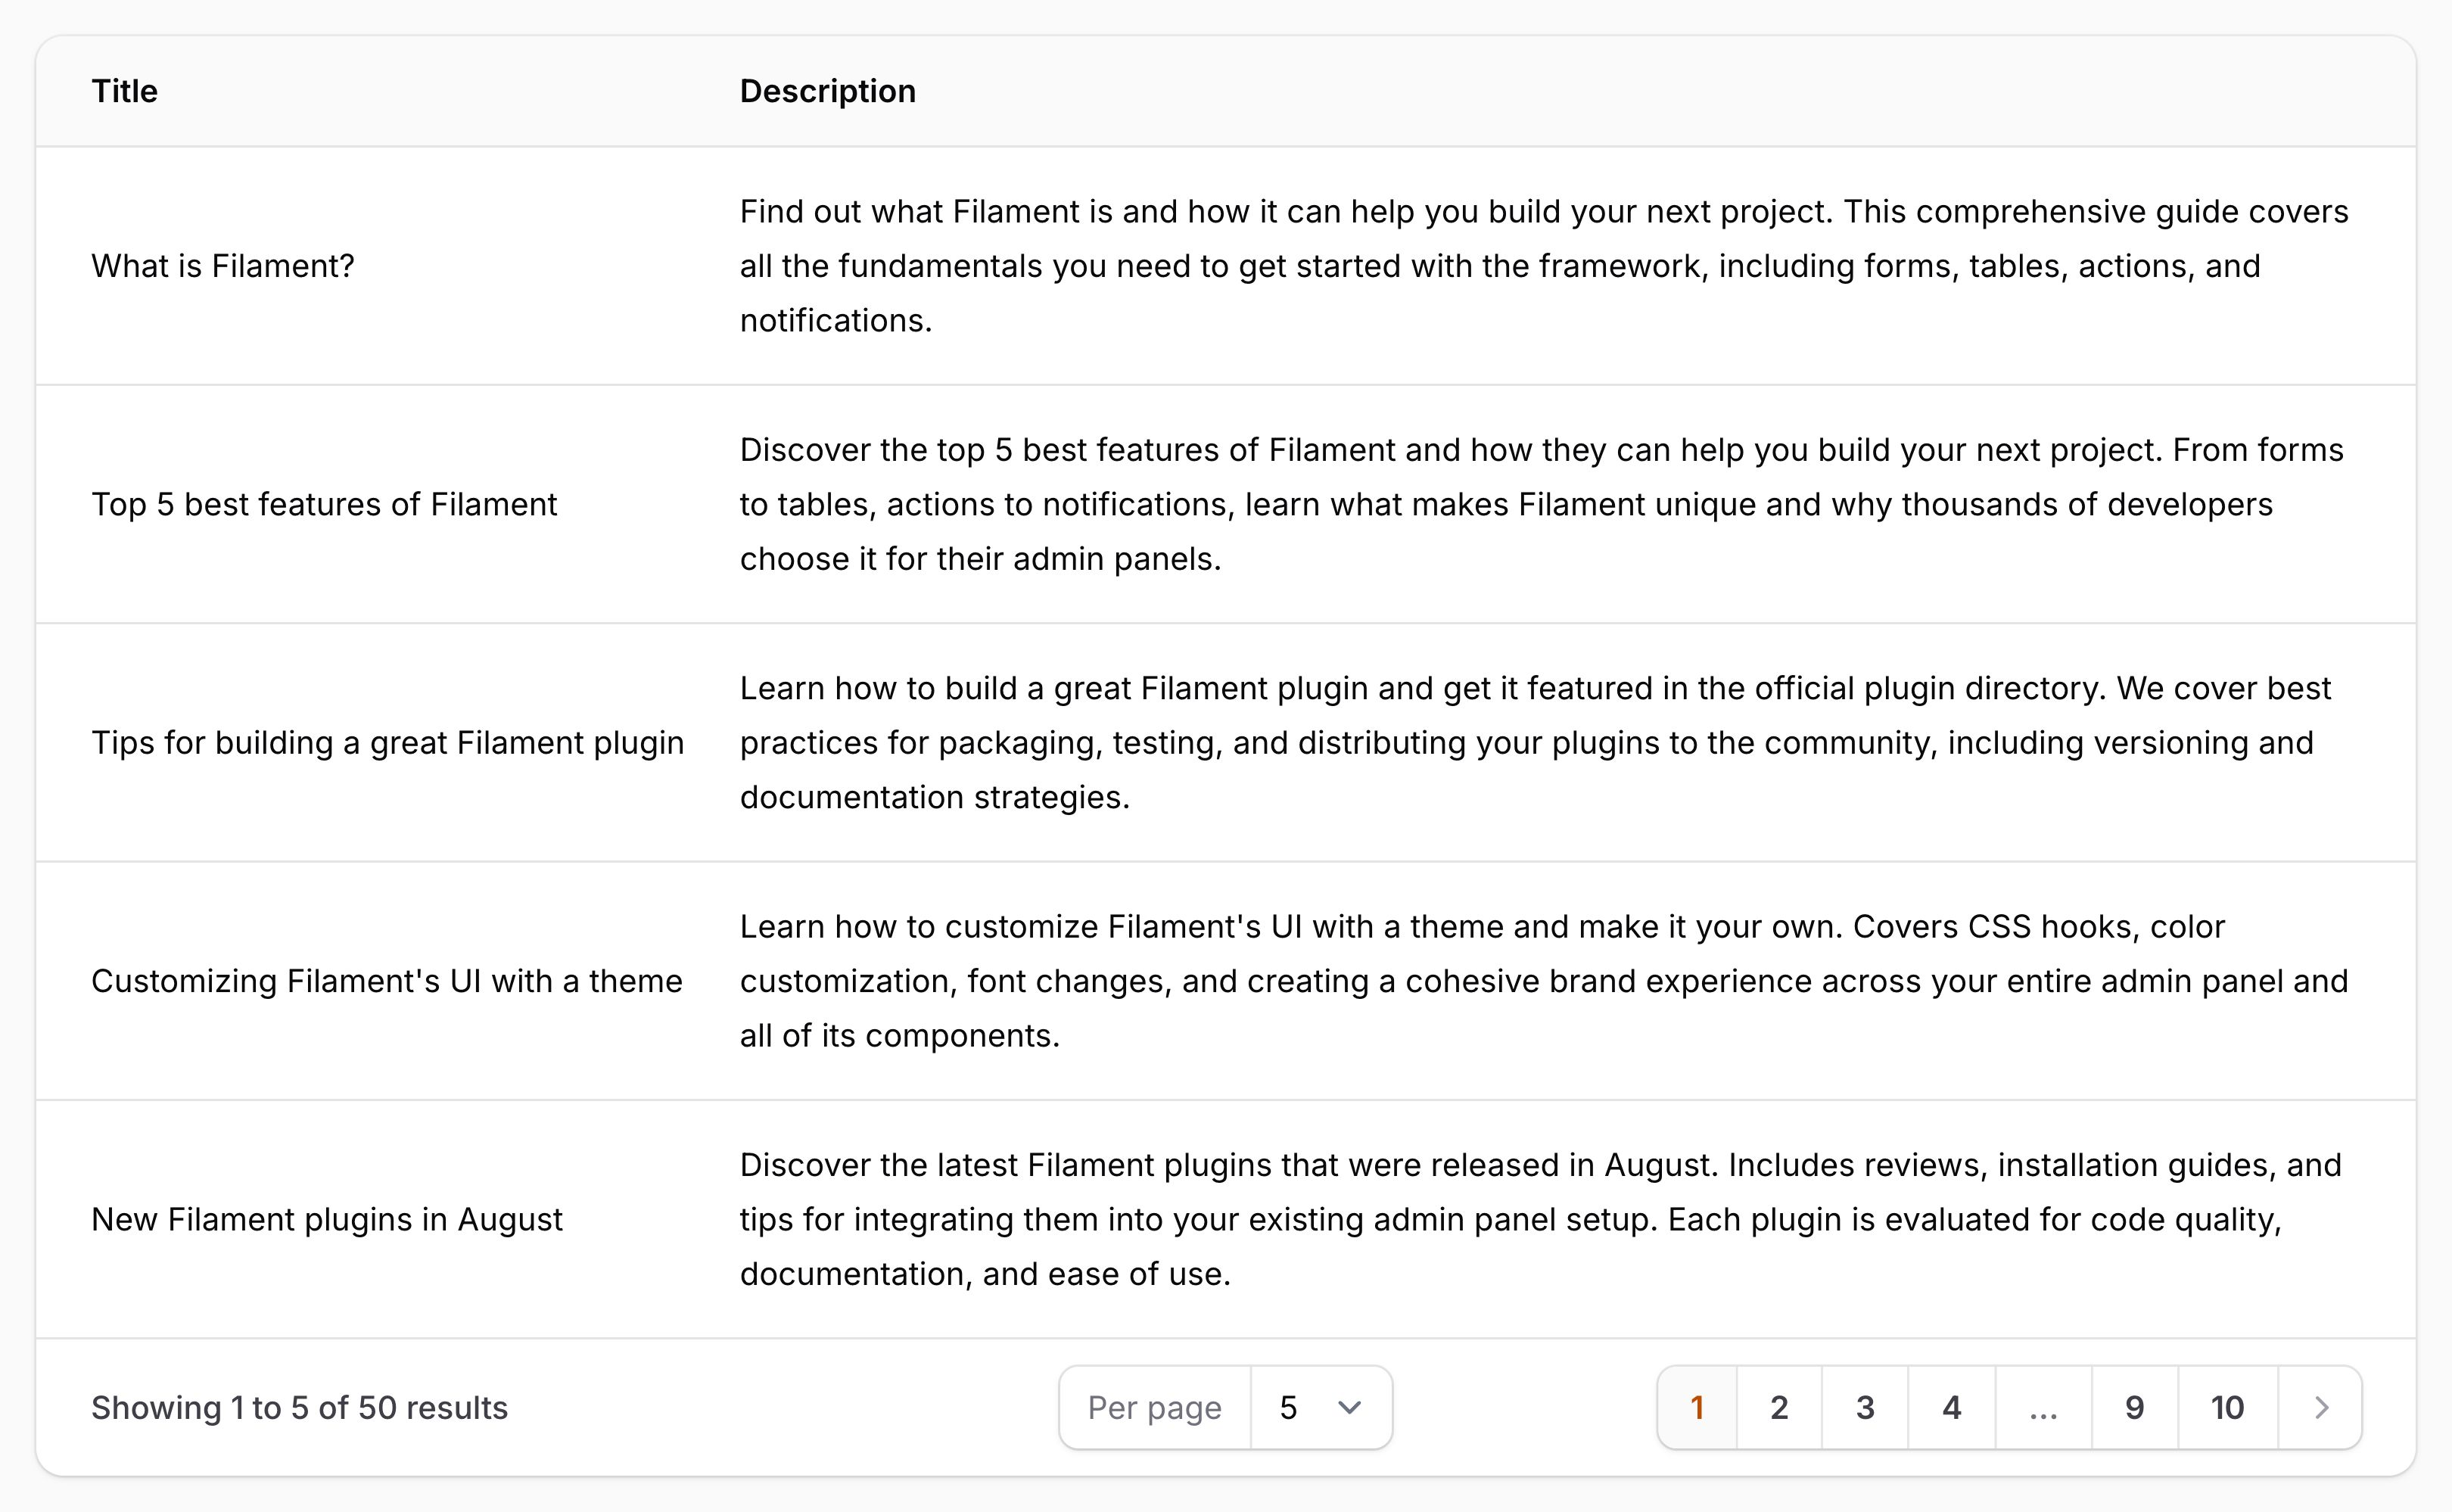Select "Tips for building a great Filament plugin"
Image resolution: width=2452 pixels, height=1512 pixels.
[388, 743]
